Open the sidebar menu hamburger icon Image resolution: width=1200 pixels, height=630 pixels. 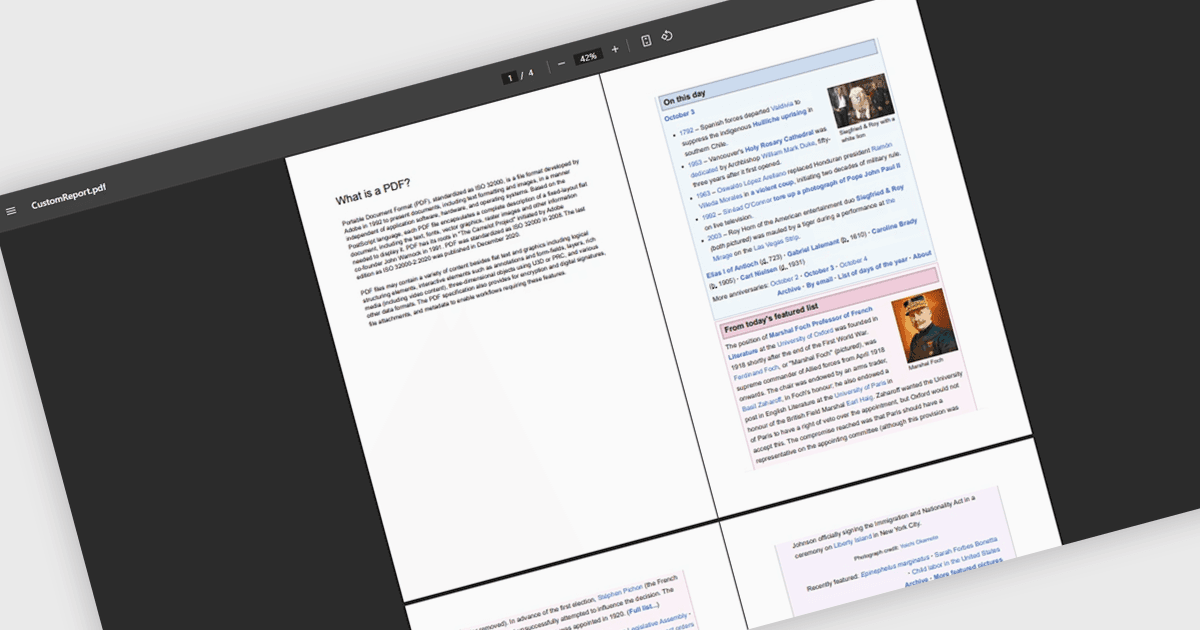point(11,211)
